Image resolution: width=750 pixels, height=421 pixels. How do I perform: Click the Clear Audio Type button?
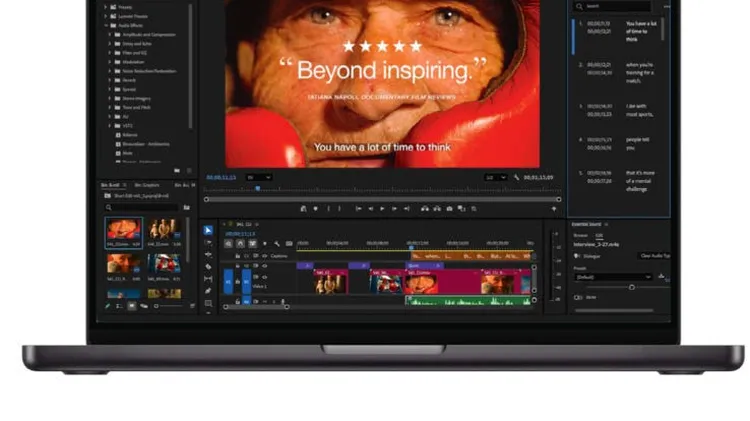653,256
